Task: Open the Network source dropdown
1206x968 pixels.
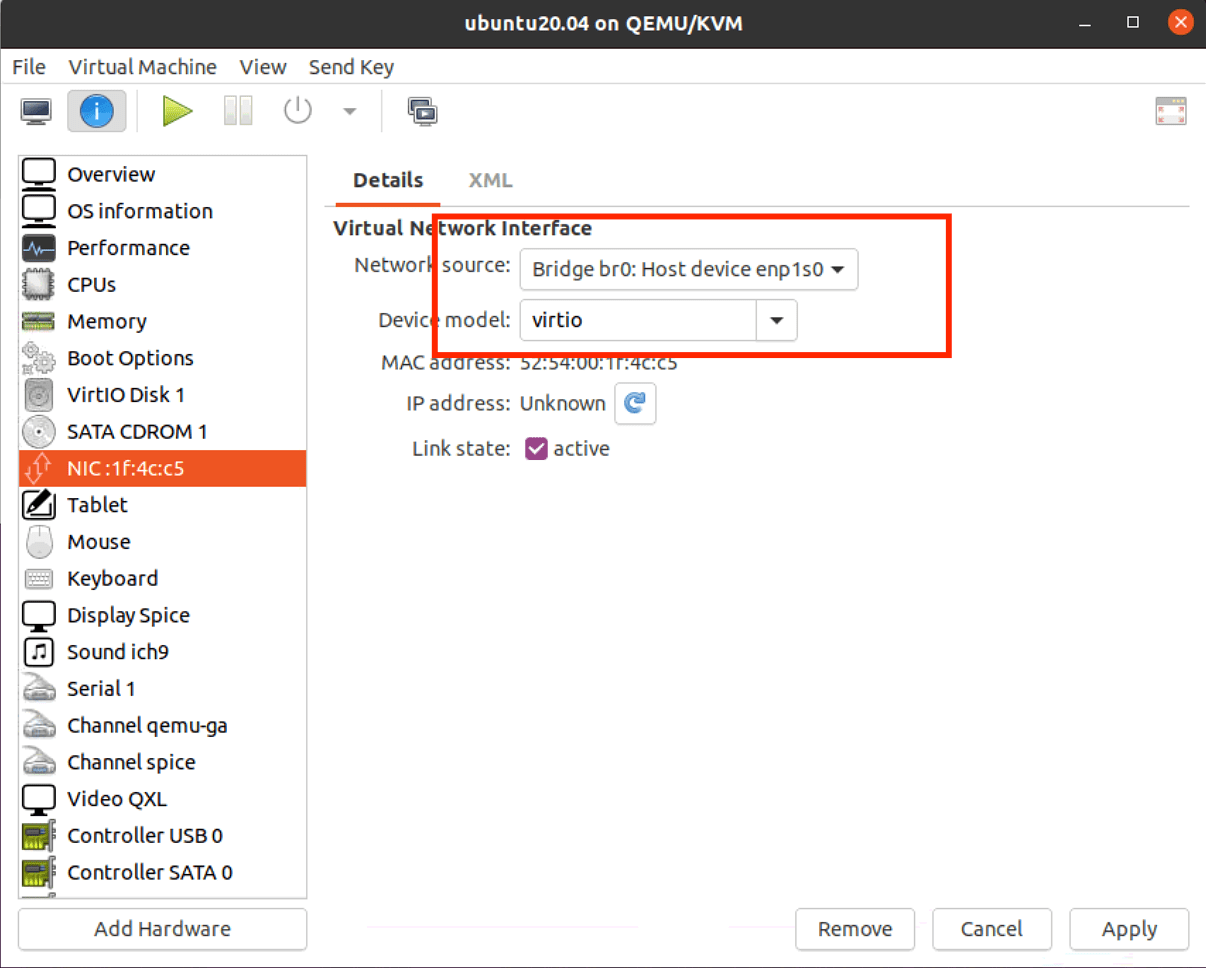Action: 688,269
